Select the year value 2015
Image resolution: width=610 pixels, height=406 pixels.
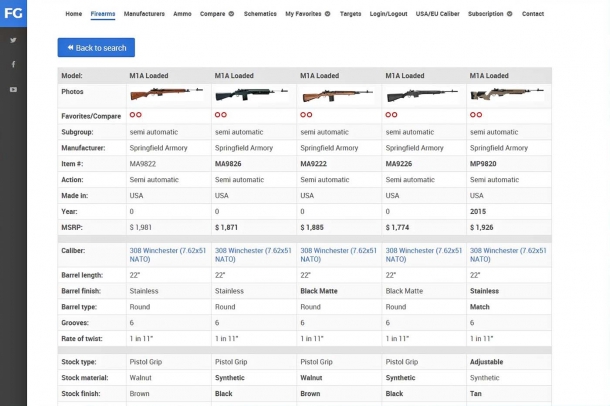click(x=478, y=212)
